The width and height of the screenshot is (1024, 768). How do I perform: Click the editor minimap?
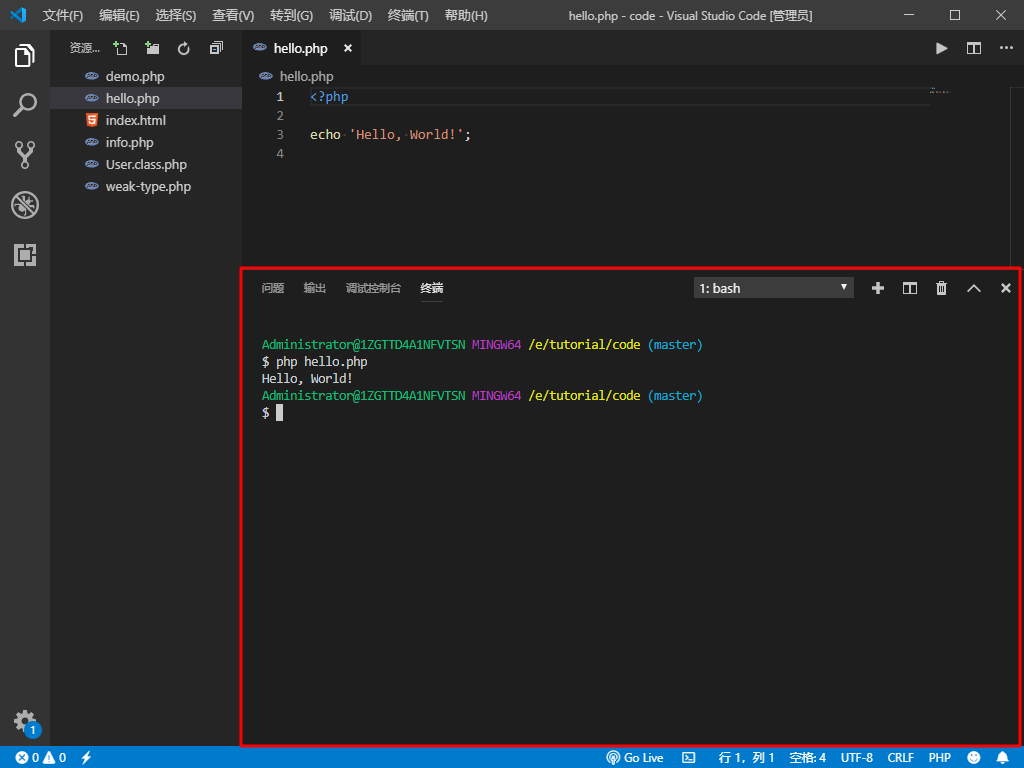tap(940, 91)
